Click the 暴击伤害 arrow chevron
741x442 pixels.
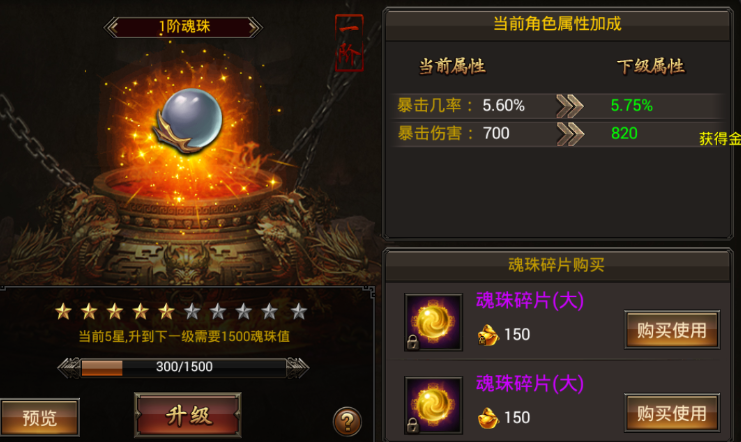[569, 134]
